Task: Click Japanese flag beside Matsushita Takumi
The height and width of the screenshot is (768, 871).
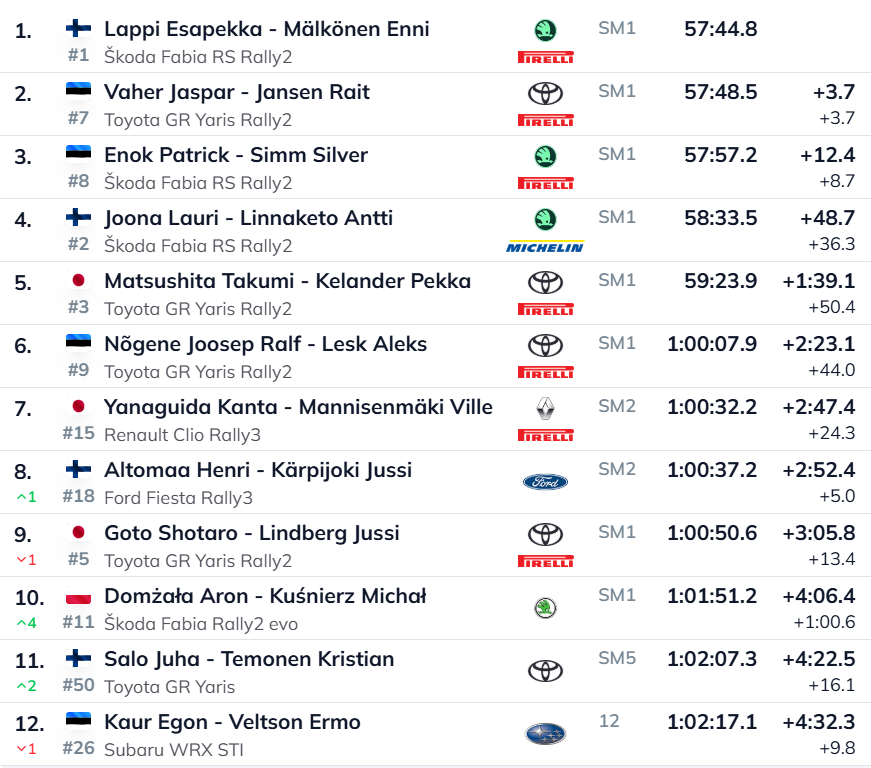Action: click(78, 280)
